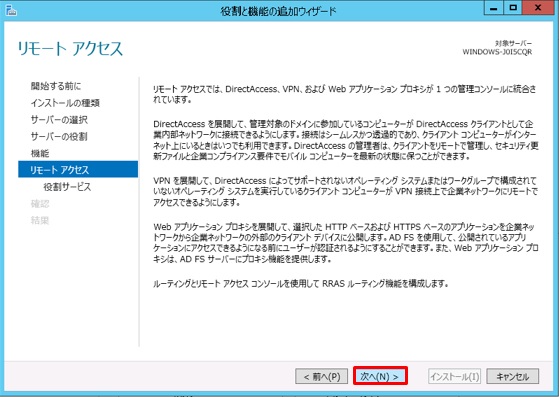Click the server name WINDOWS-J0I5CQR
Viewport: 559px width, 397px height.
[x=497, y=52]
